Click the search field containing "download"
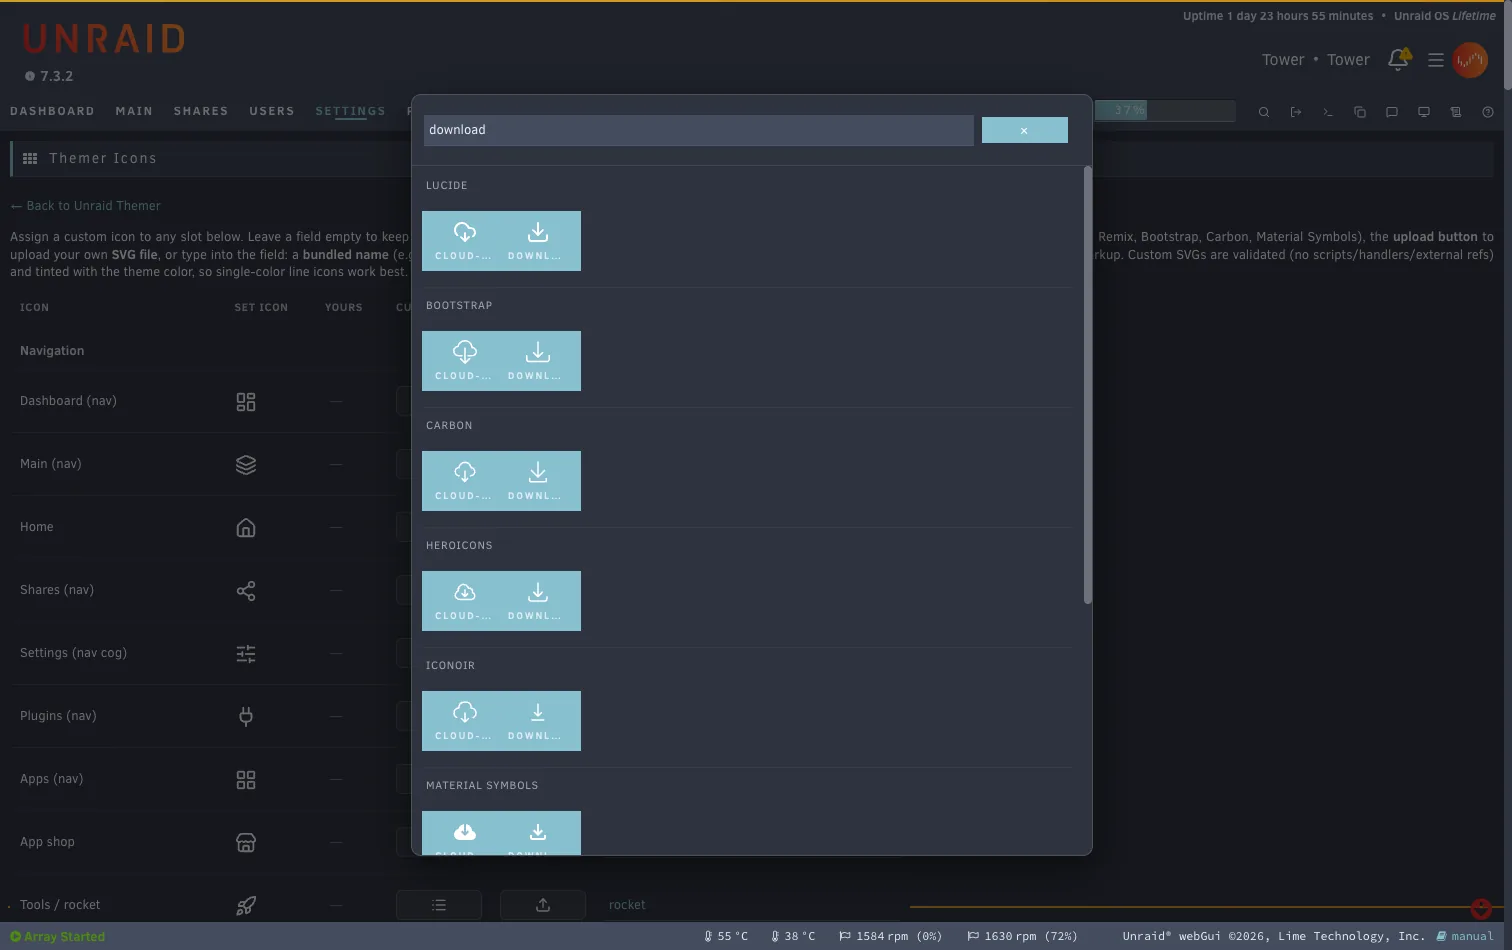This screenshot has width=1512, height=950. [x=698, y=130]
